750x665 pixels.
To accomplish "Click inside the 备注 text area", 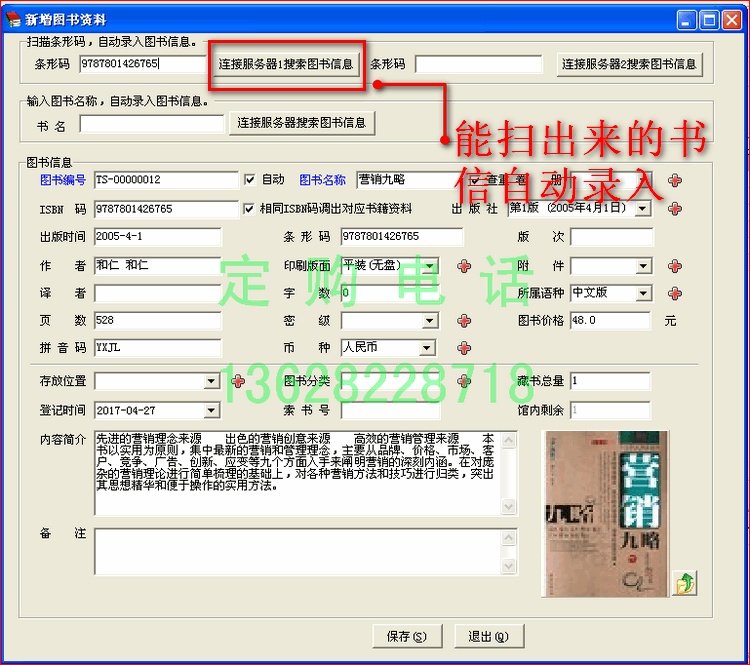I will click(x=298, y=551).
